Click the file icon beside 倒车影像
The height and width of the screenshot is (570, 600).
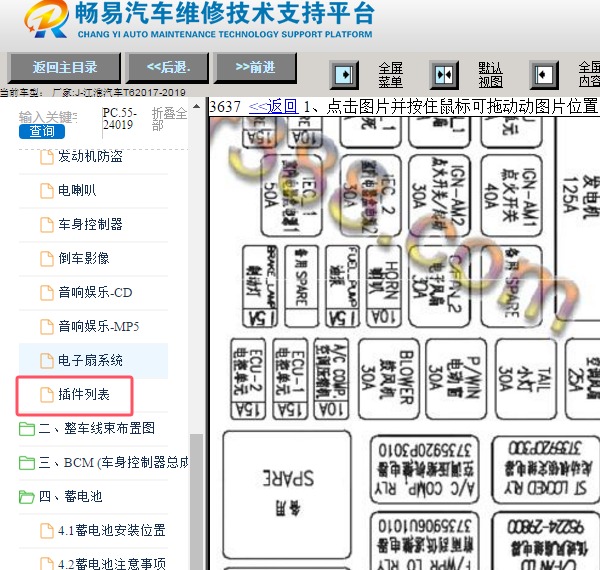pos(45,258)
